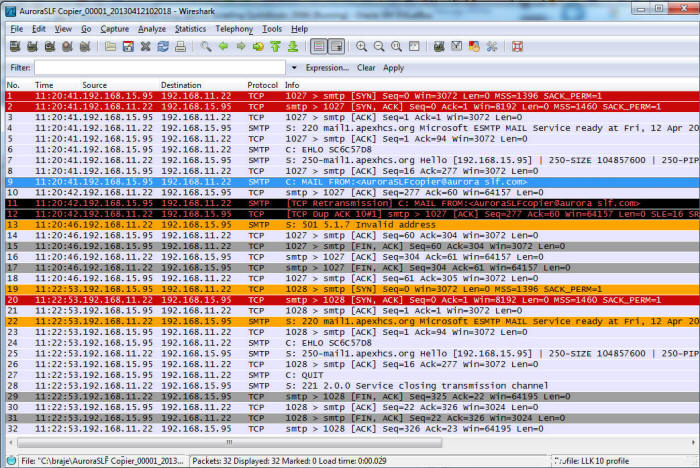Select packet 1 SYN row
Image resolution: width=700 pixels, height=468 pixels.
[x=352, y=96]
